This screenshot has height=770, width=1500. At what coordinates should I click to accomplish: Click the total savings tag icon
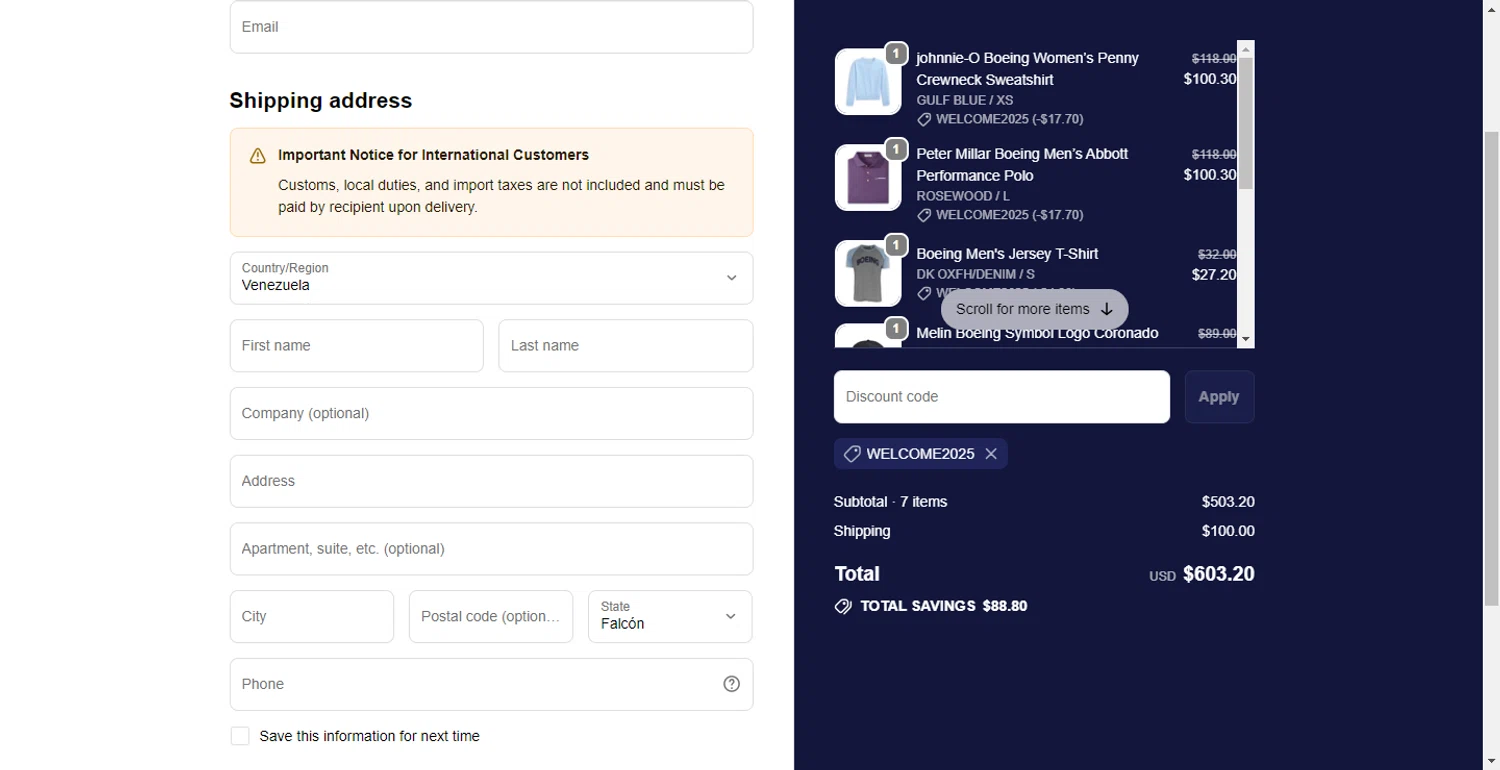[843, 606]
